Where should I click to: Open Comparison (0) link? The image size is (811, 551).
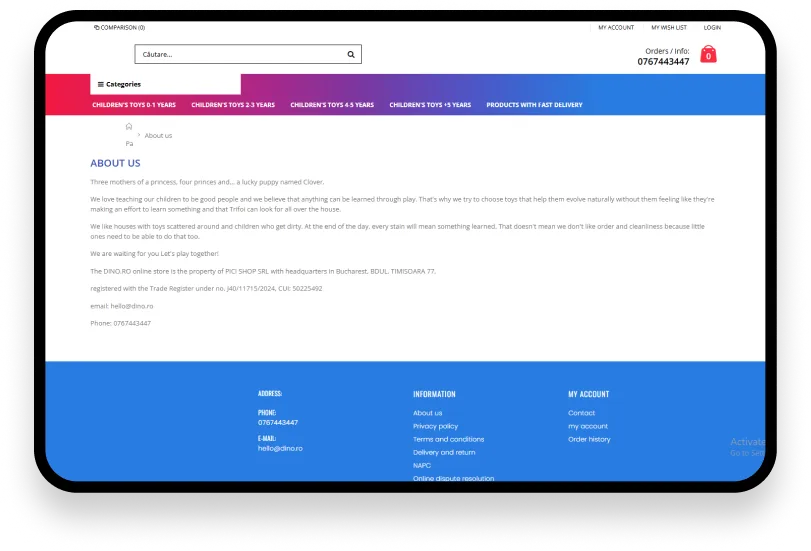[119, 27]
